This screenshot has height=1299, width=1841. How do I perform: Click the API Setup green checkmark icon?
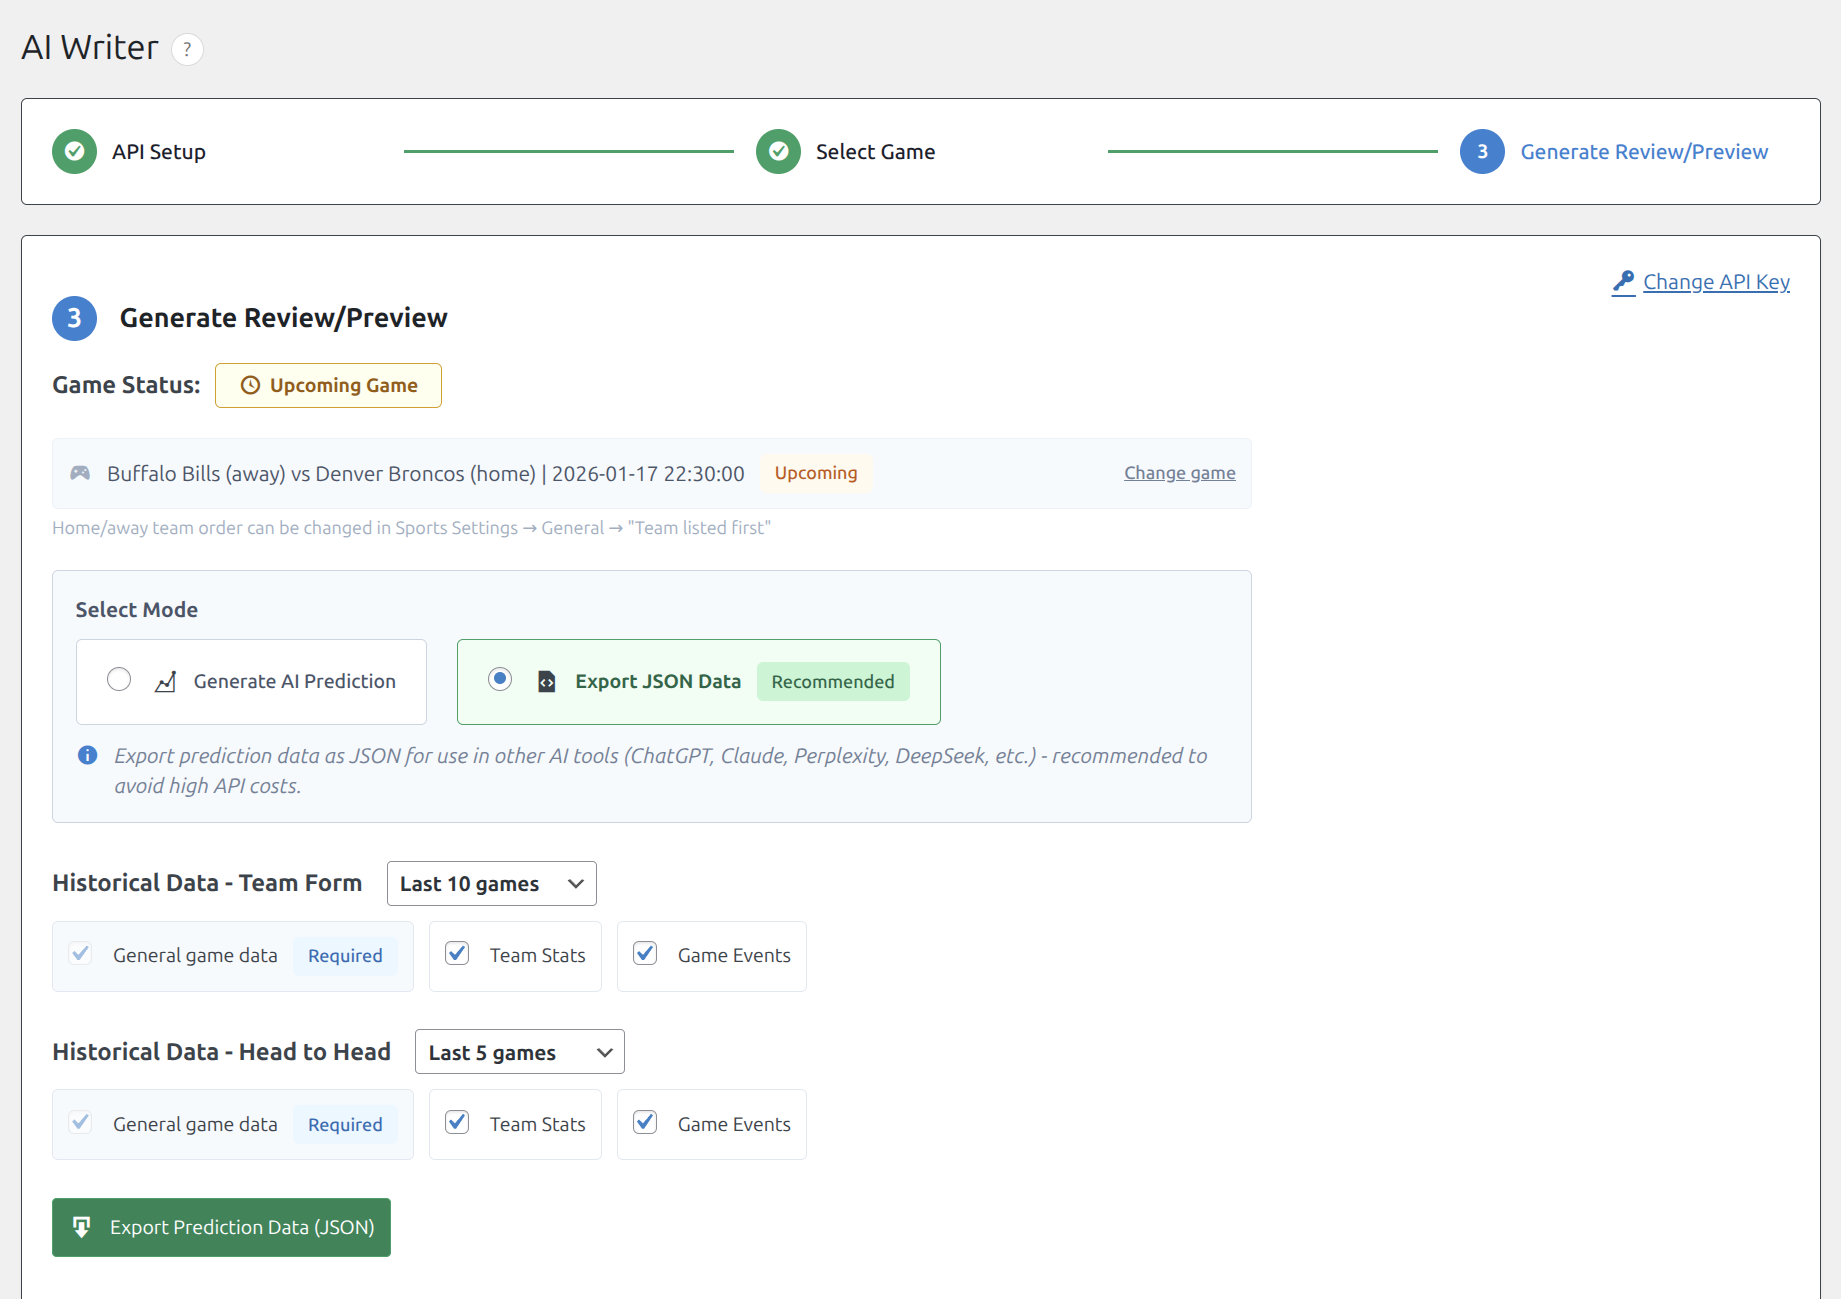74,152
